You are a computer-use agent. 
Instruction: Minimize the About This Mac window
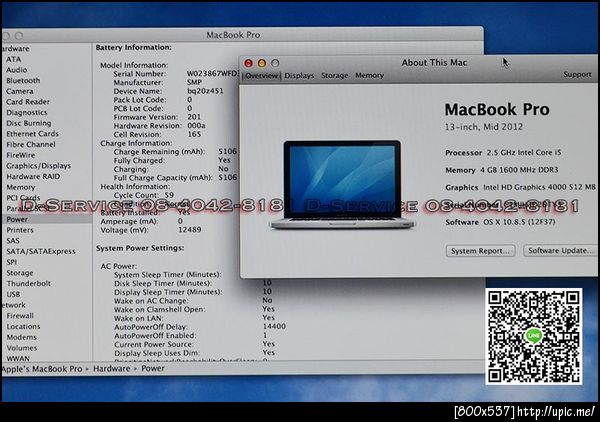tap(262, 63)
